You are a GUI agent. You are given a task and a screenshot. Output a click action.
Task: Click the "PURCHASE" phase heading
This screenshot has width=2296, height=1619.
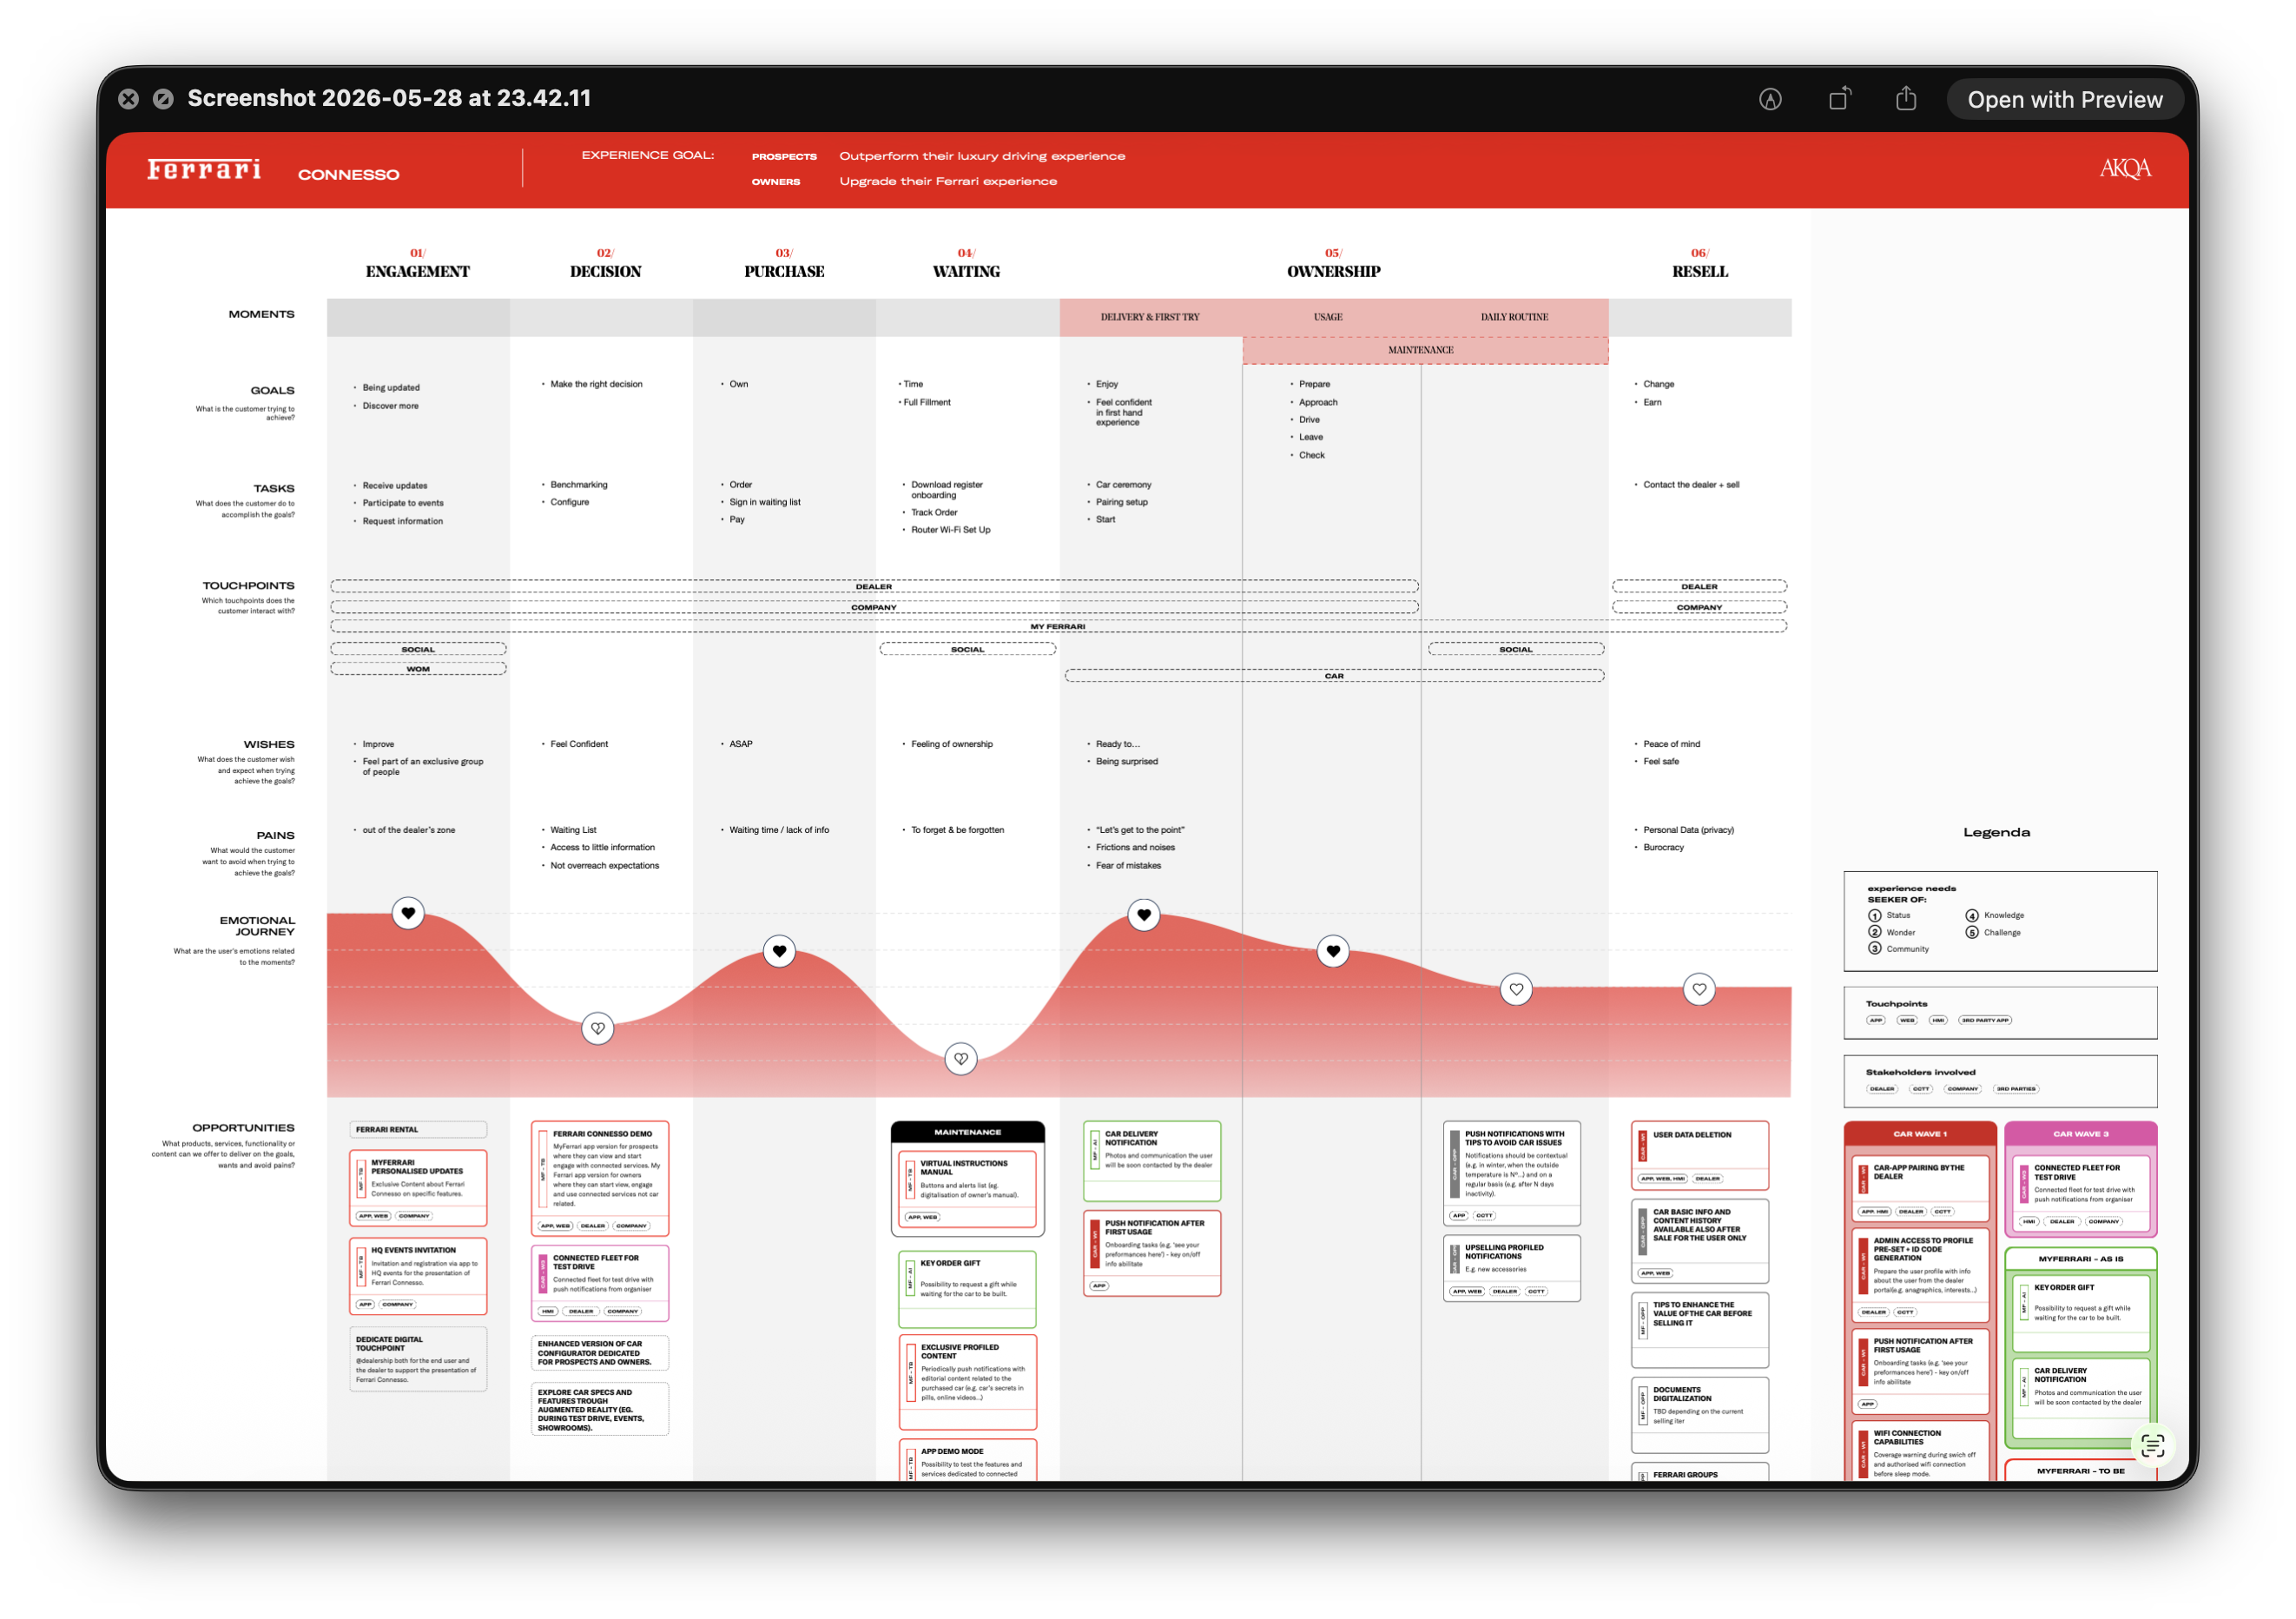(784, 271)
